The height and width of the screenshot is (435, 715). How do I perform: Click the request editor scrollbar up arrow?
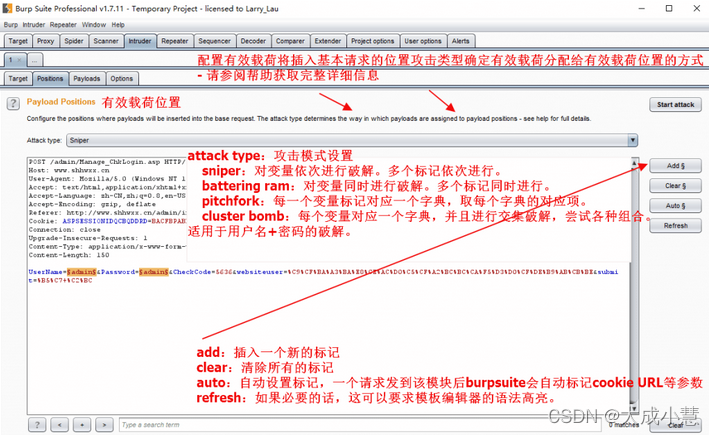634,162
